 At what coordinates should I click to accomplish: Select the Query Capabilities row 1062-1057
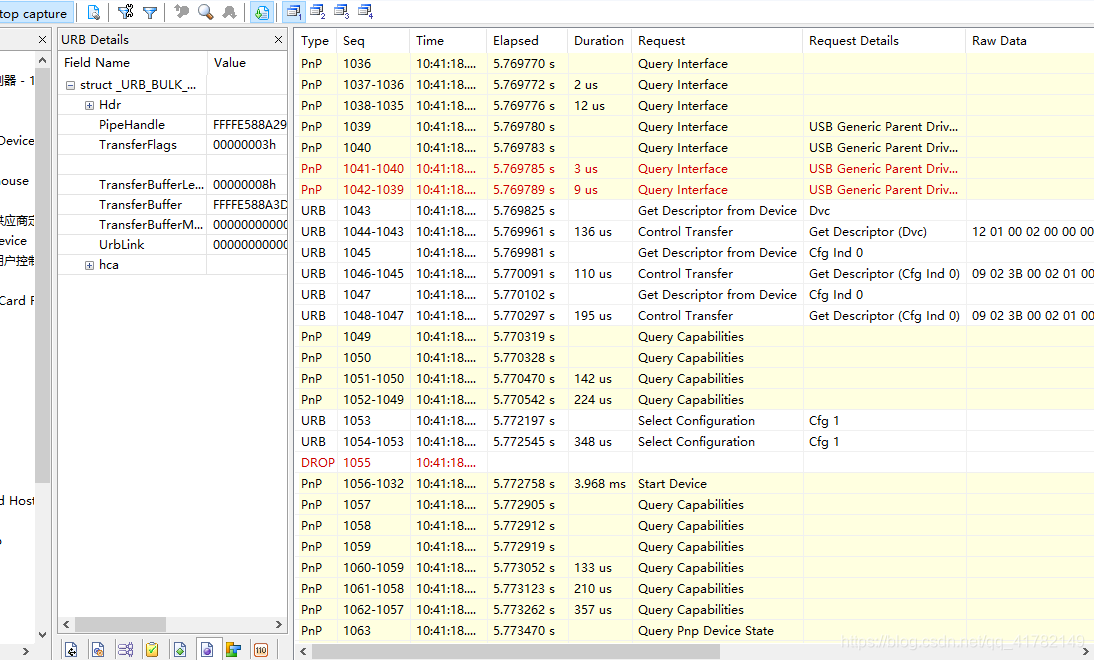pos(694,610)
